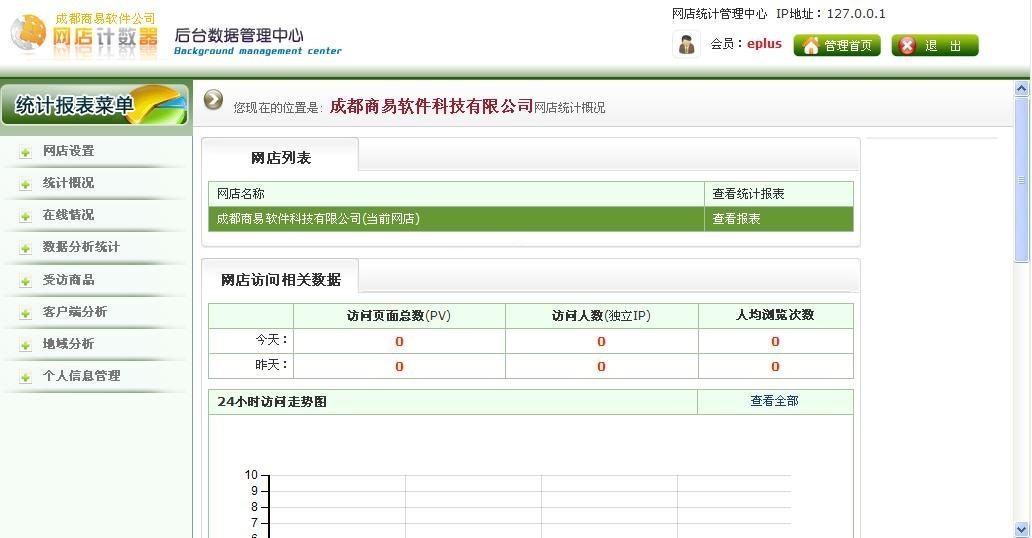
Task: Click the 访问页面总数(PV) column header
Action: [x=399, y=315]
